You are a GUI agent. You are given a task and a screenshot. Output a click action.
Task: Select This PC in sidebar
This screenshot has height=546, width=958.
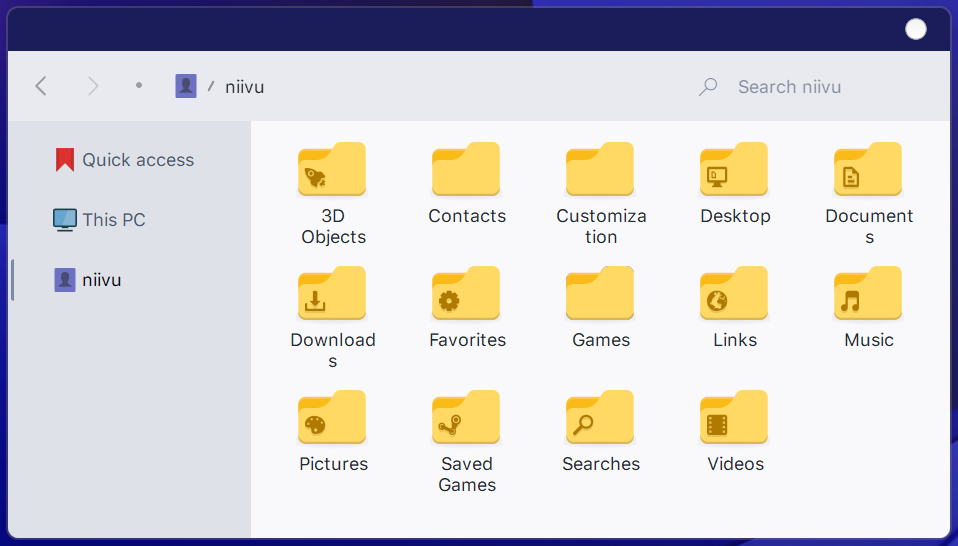(113, 220)
